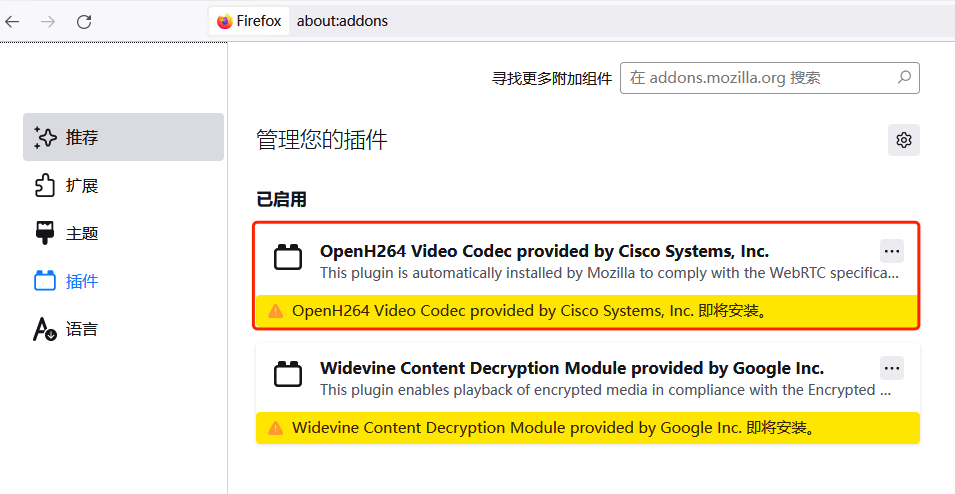Viewport: 955px width, 494px height.
Task: Click the browser forward arrow
Action: click(48, 21)
